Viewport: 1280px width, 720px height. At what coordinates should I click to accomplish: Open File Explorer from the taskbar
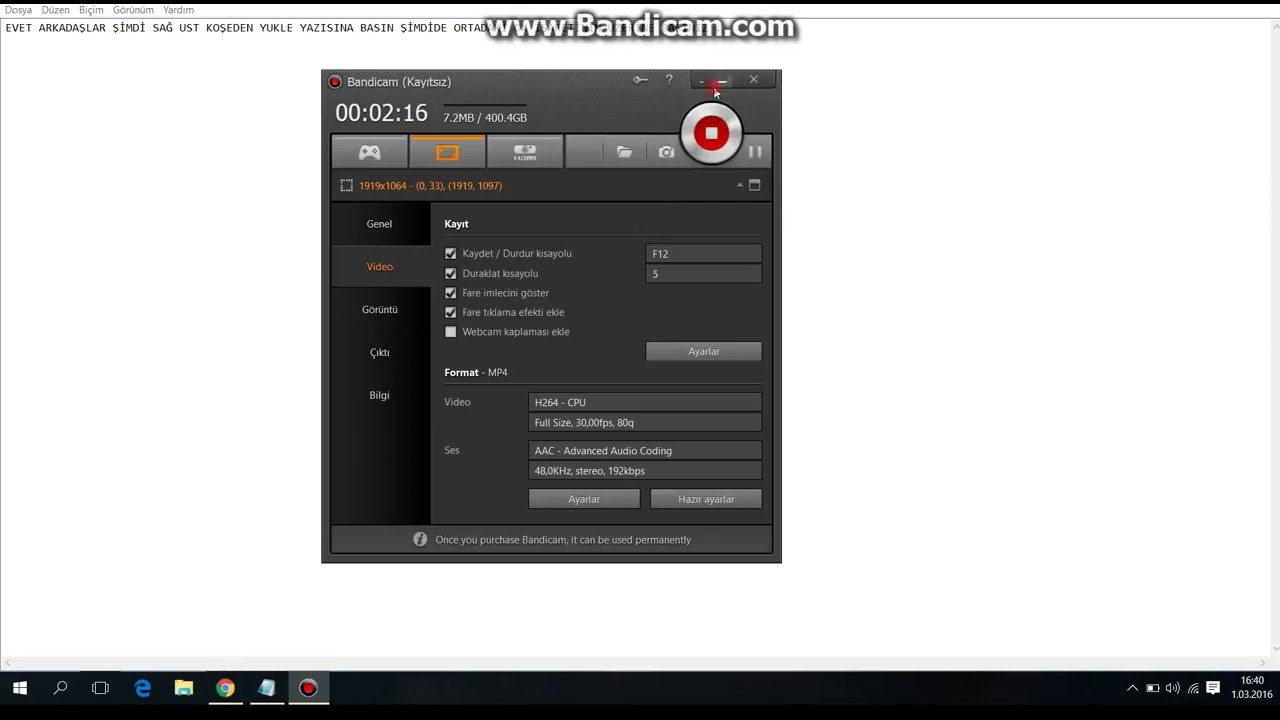[184, 688]
